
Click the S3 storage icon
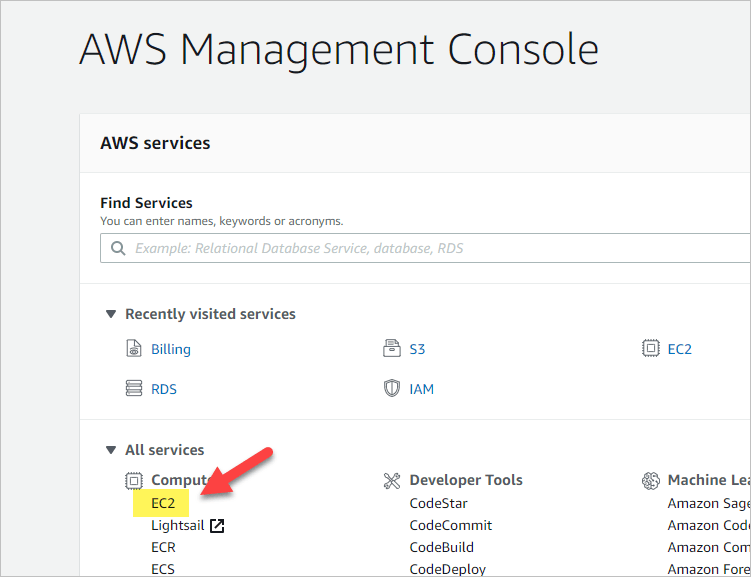[392, 348]
